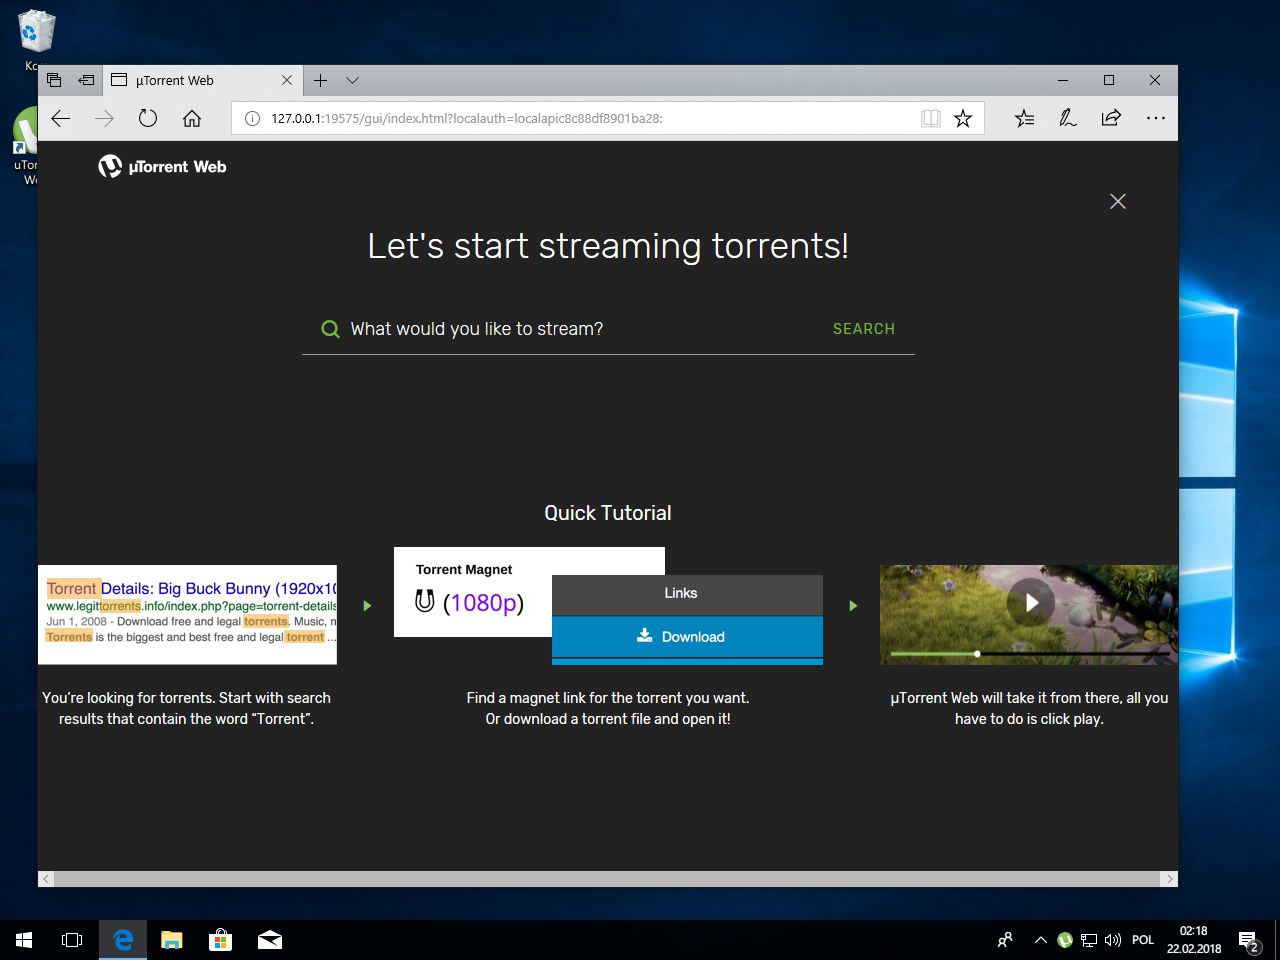Open the Edge Hub favorites panel
1280x960 pixels.
(1024, 118)
